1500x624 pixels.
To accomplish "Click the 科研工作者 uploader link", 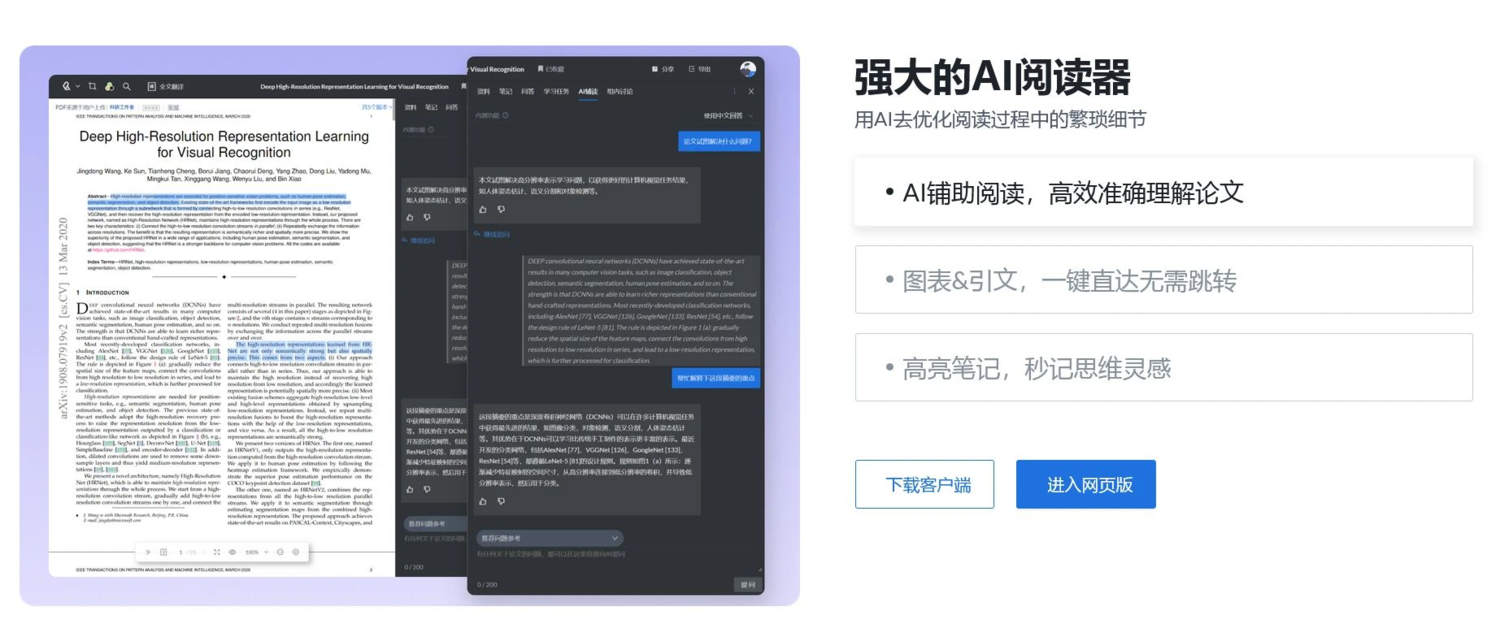I will coord(122,107).
